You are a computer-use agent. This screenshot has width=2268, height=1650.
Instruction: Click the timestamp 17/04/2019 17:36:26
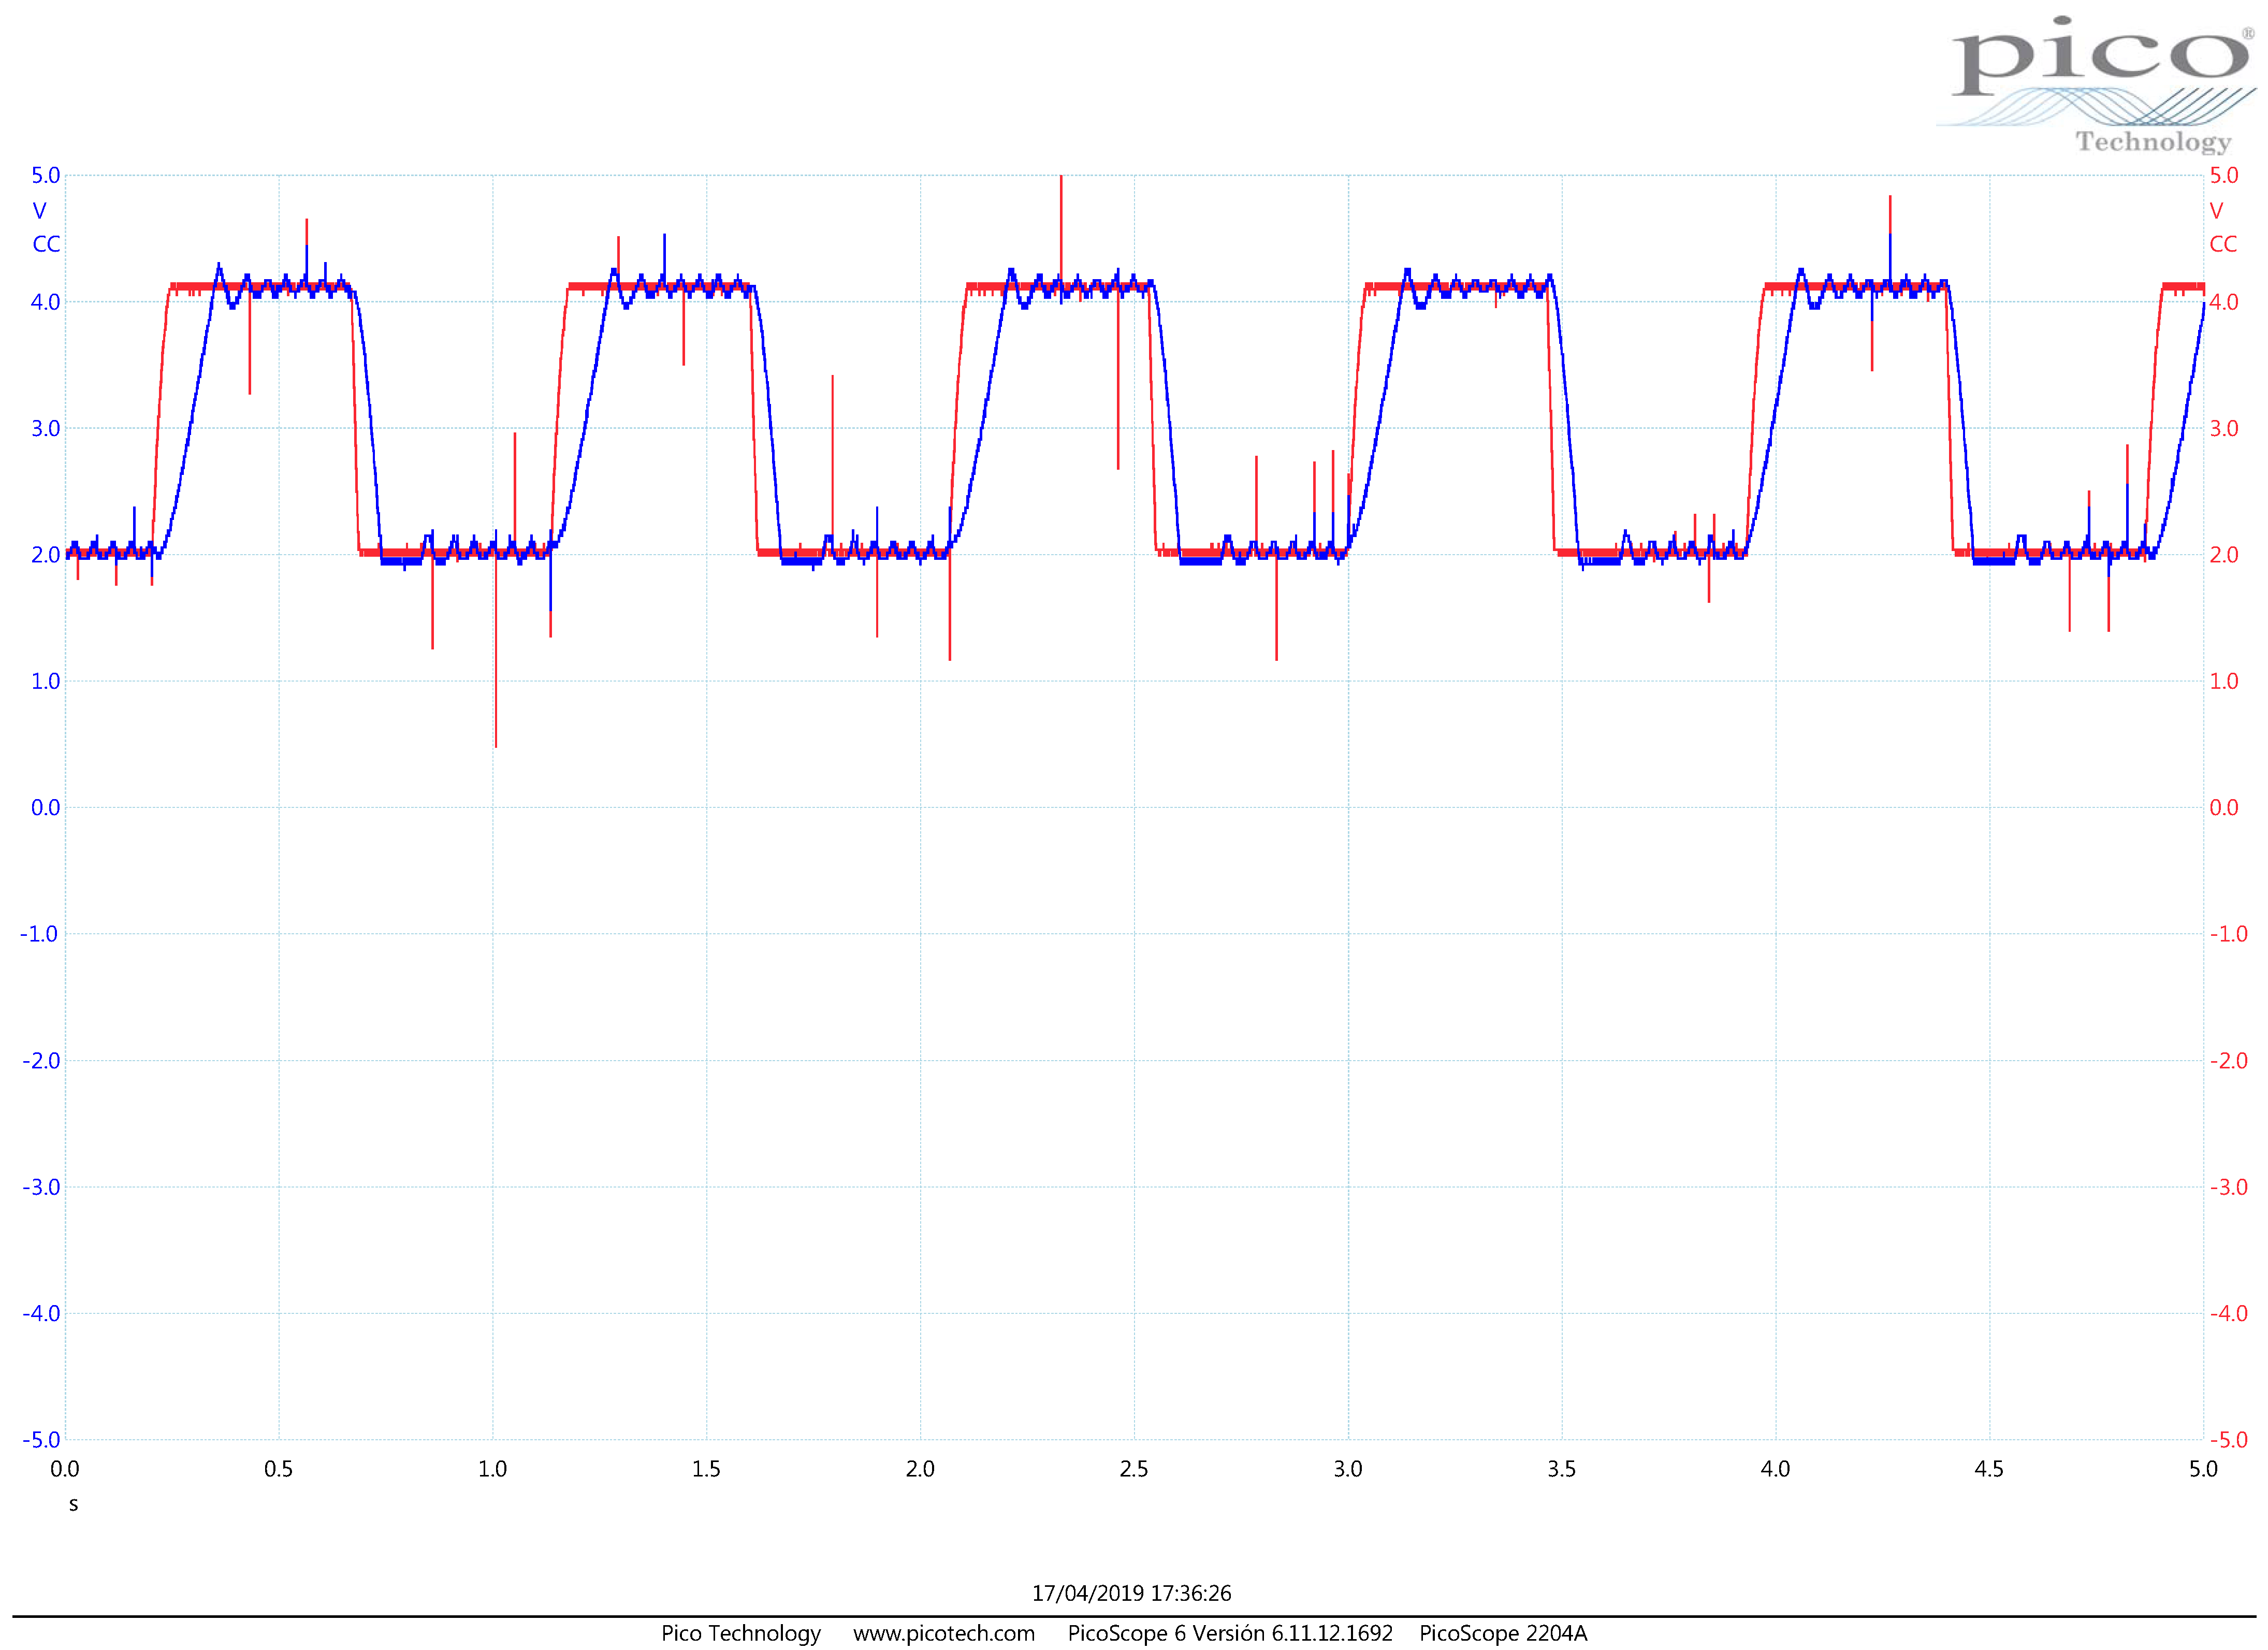tap(1131, 1593)
